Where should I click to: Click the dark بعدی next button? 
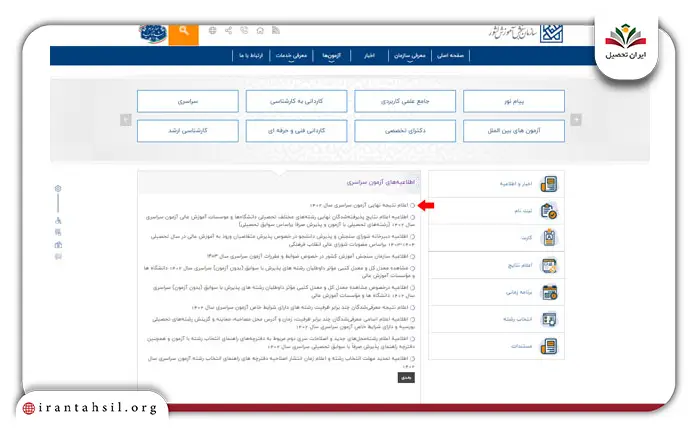406,378
